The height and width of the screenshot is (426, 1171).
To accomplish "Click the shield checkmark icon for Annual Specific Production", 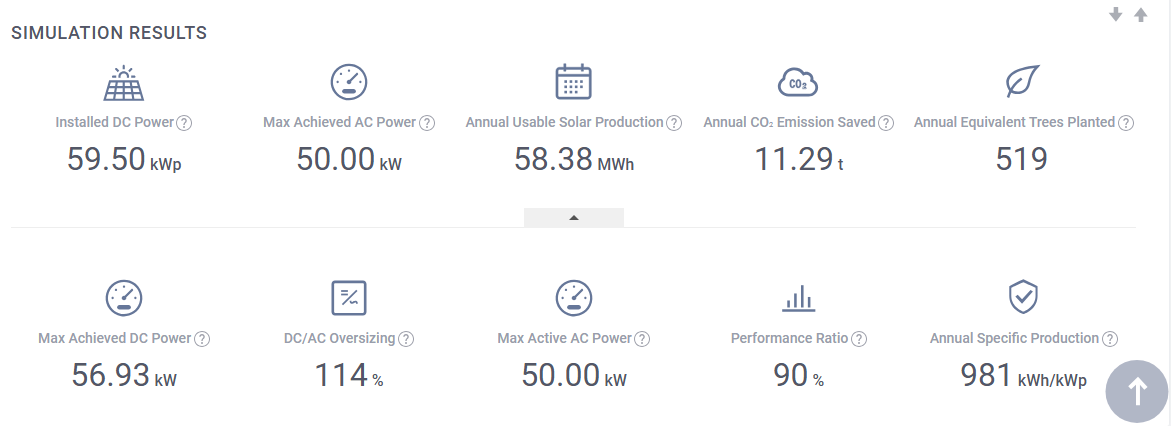I will (1023, 296).
